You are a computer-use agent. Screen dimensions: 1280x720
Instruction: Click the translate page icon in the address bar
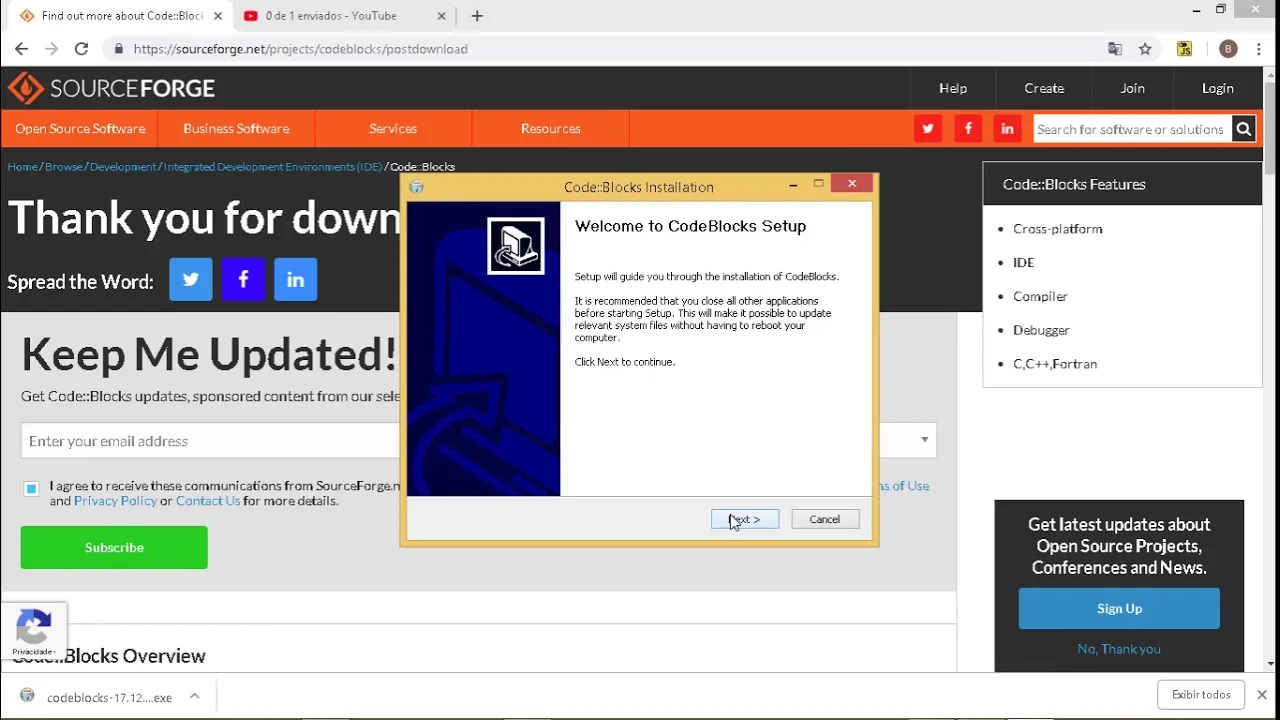(x=1115, y=49)
